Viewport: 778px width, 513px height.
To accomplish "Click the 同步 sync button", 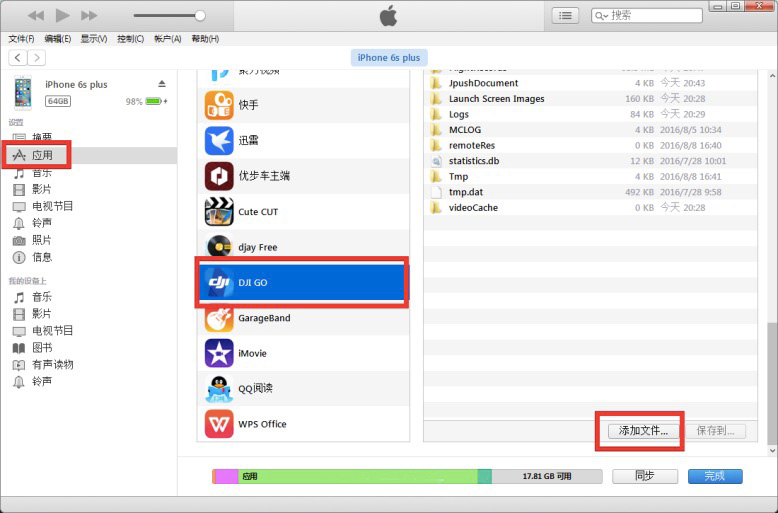I will [645, 476].
